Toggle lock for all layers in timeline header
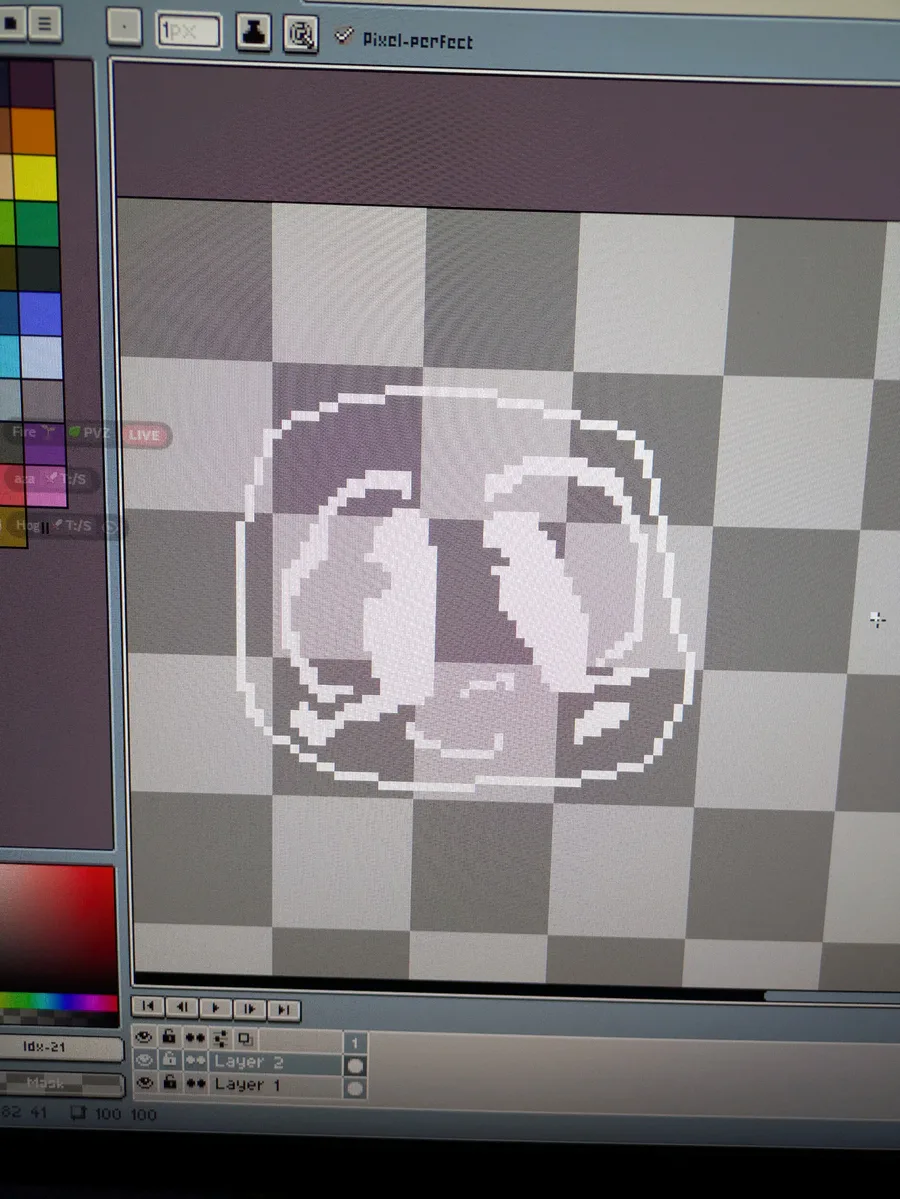This screenshot has height=1199, width=900. coord(169,1037)
